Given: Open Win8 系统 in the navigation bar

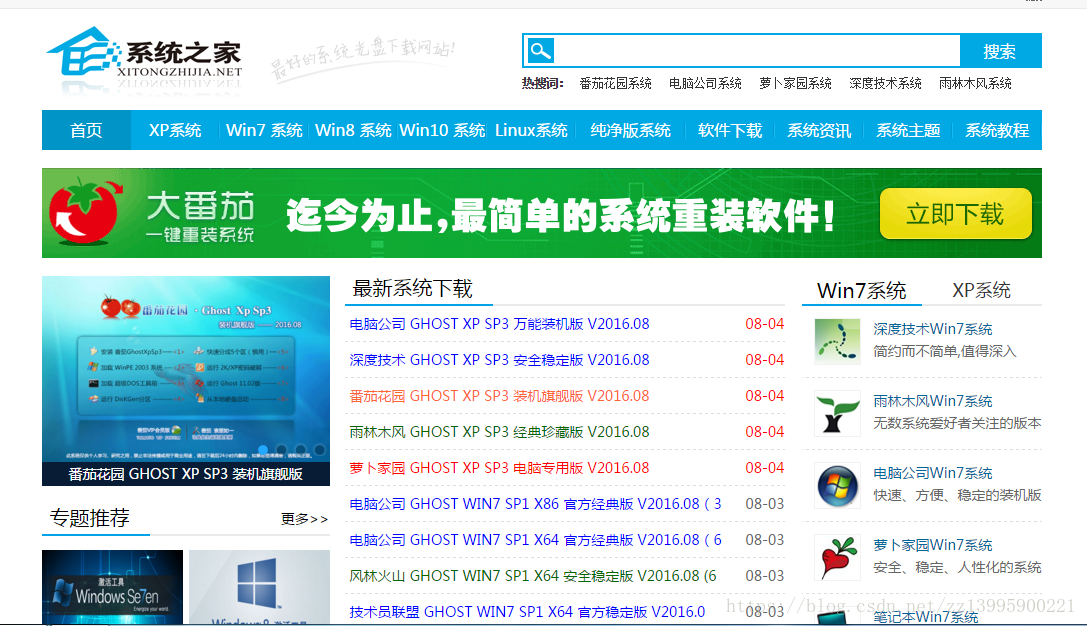Looking at the screenshot, I should point(353,130).
